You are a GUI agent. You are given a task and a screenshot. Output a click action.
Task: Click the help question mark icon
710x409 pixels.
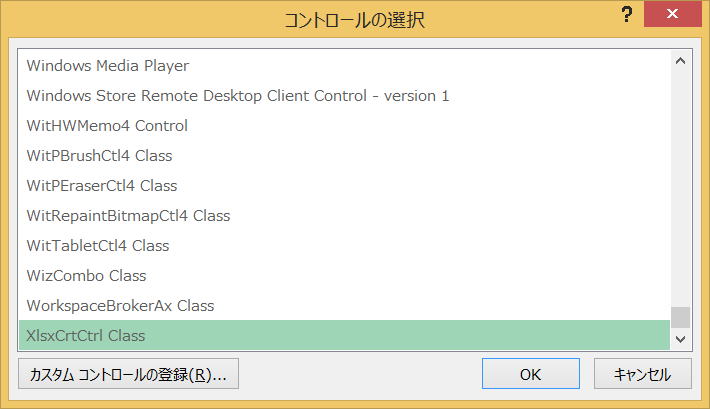pyautogui.click(x=626, y=14)
